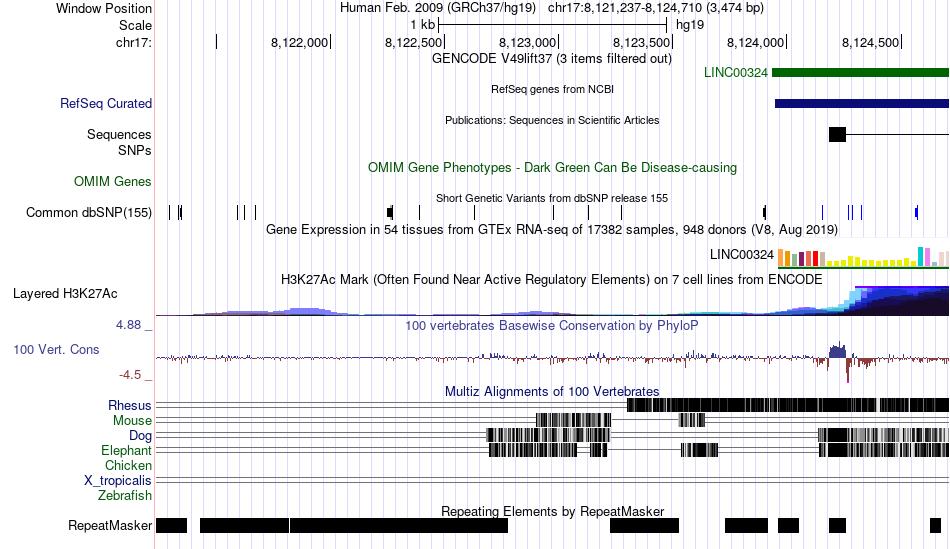Select the Dog alignment row label
Image resolution: width=950 pixels, height=549 pixels.
pos(140,436)
